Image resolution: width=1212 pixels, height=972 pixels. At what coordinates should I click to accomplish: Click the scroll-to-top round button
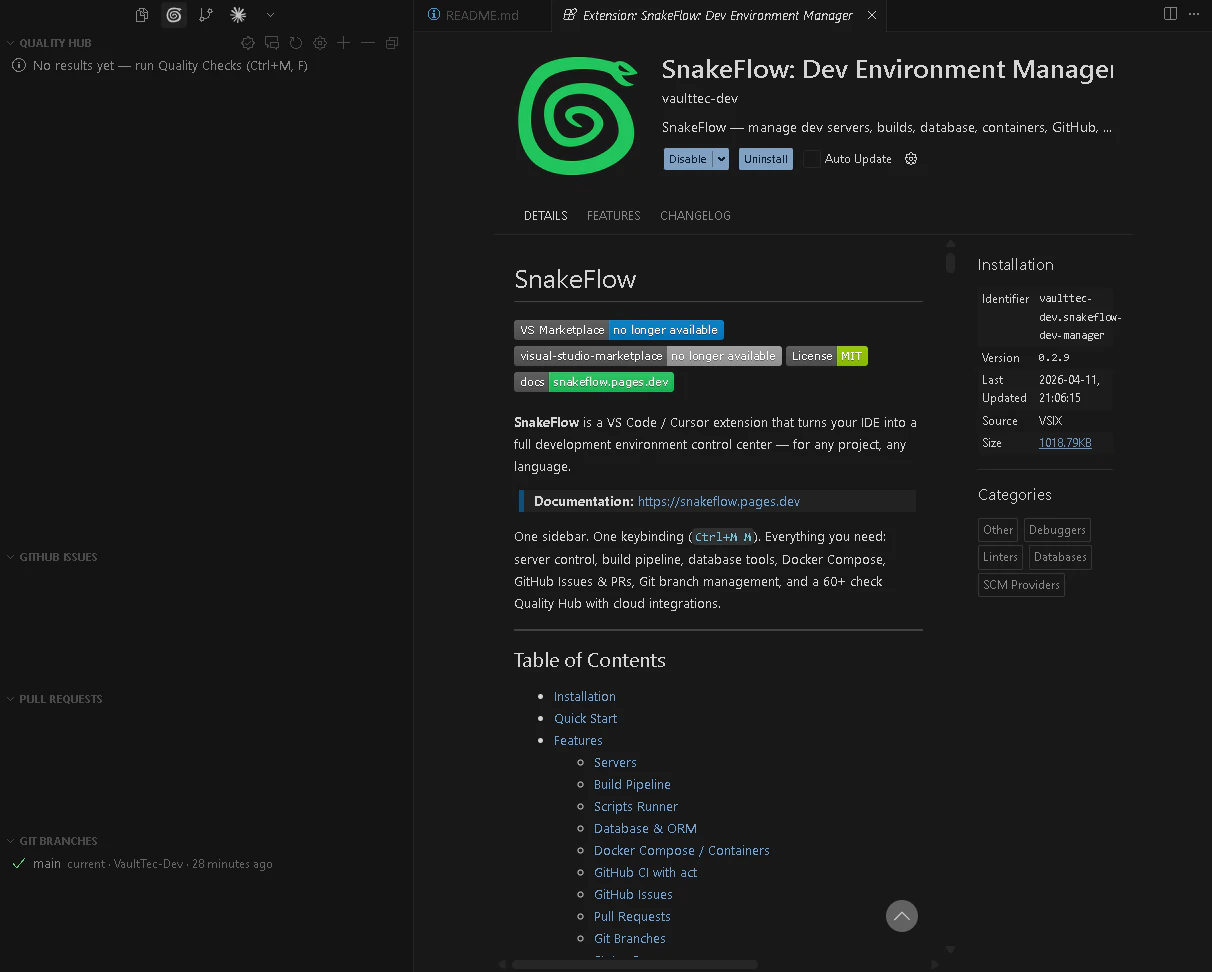pos(901,916)
